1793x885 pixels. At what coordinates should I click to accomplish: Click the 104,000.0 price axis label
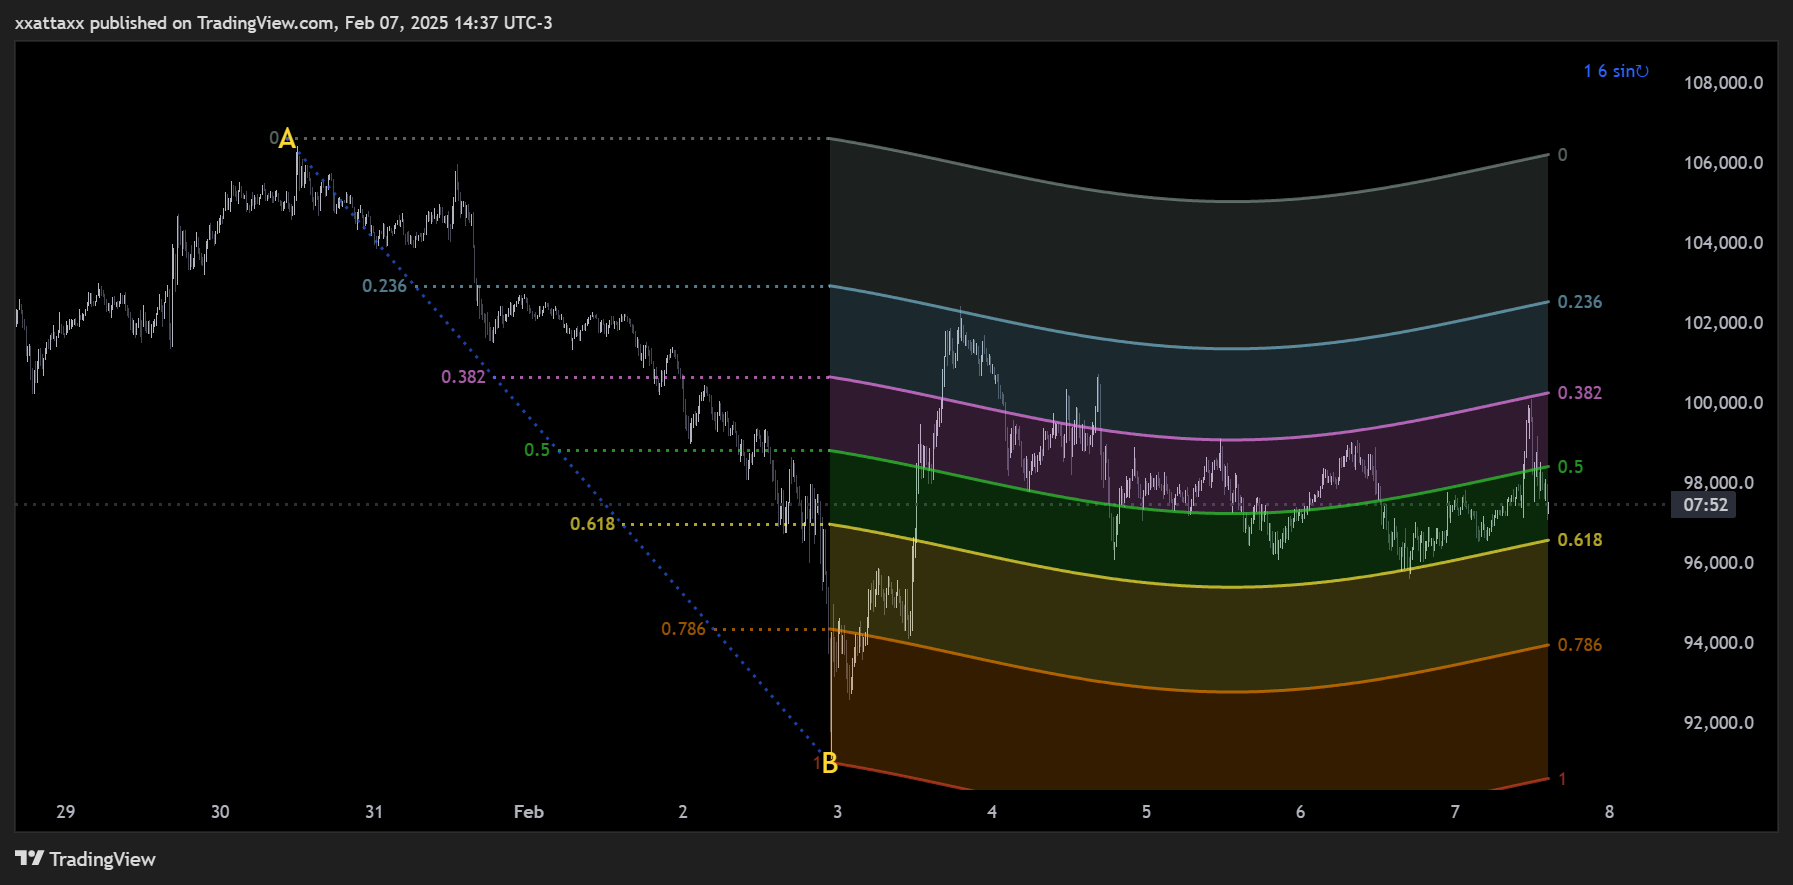(x=1723, y=243)
